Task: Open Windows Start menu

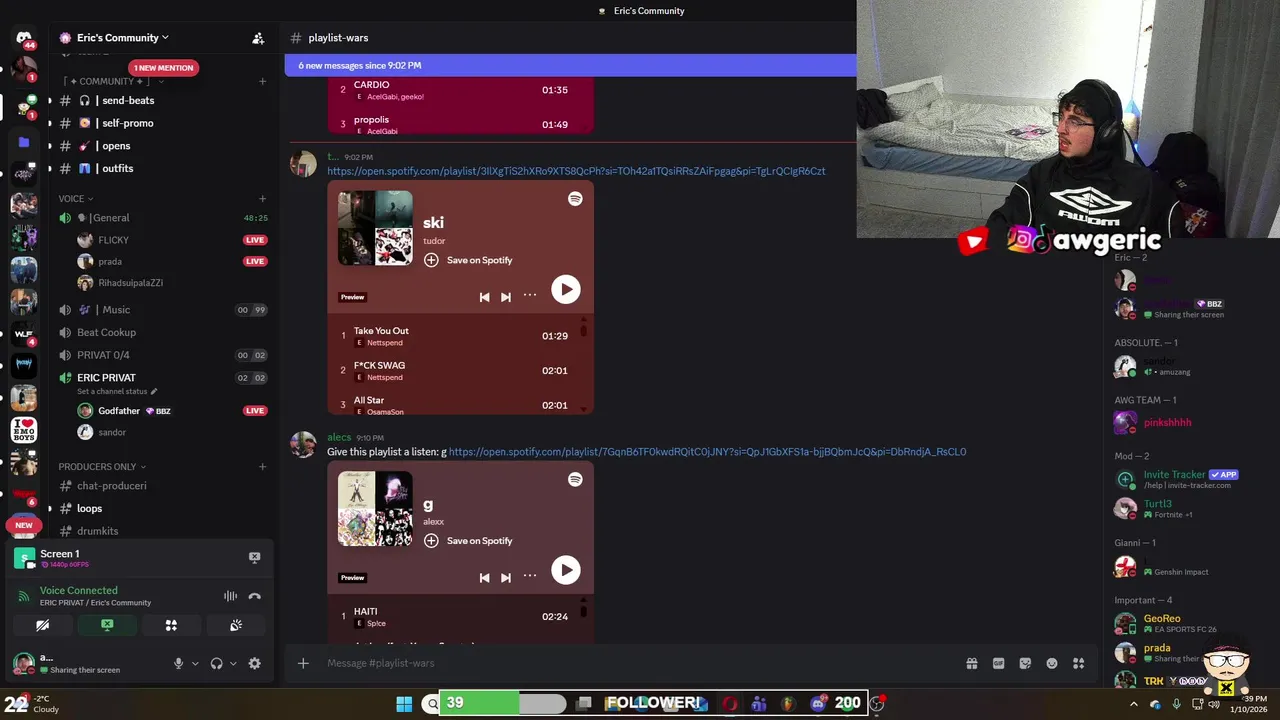Action: (x=404, y=704)
